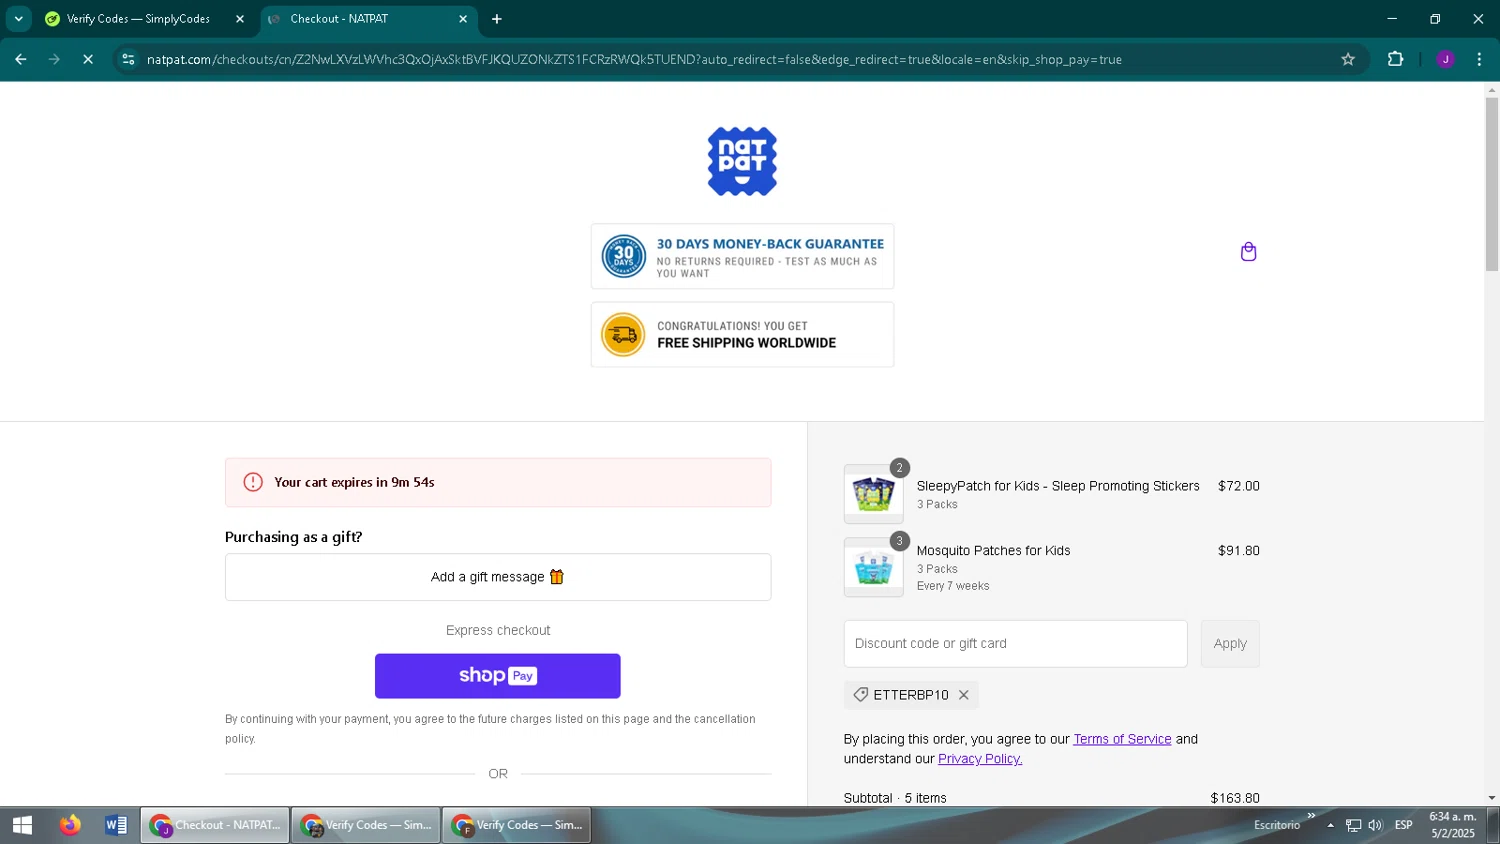Add a gift message

(498, 577)
